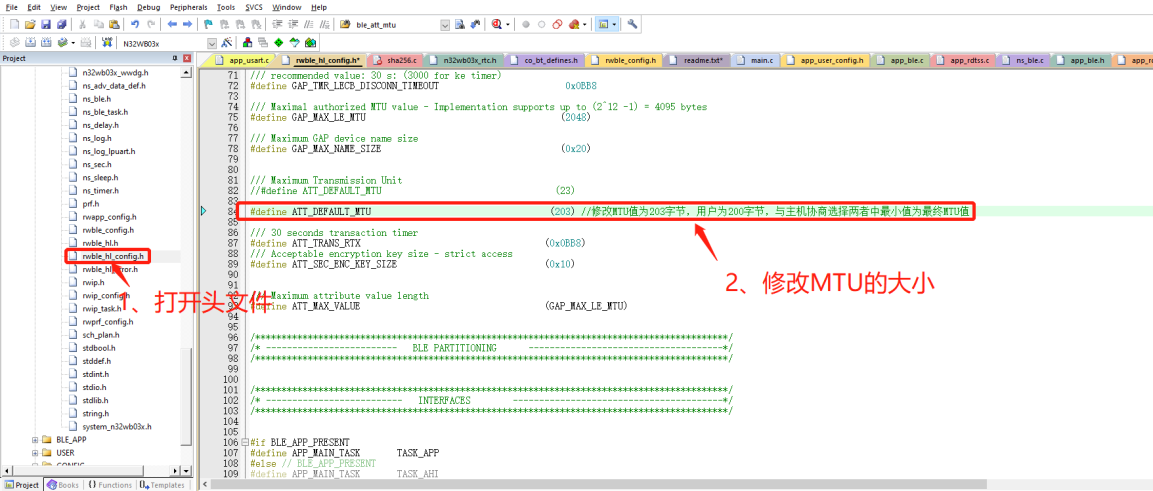Toggle the Project panel pin button
Viewport: 1153px width, 491px height.
pyautogui.click(x=175, y=59)
